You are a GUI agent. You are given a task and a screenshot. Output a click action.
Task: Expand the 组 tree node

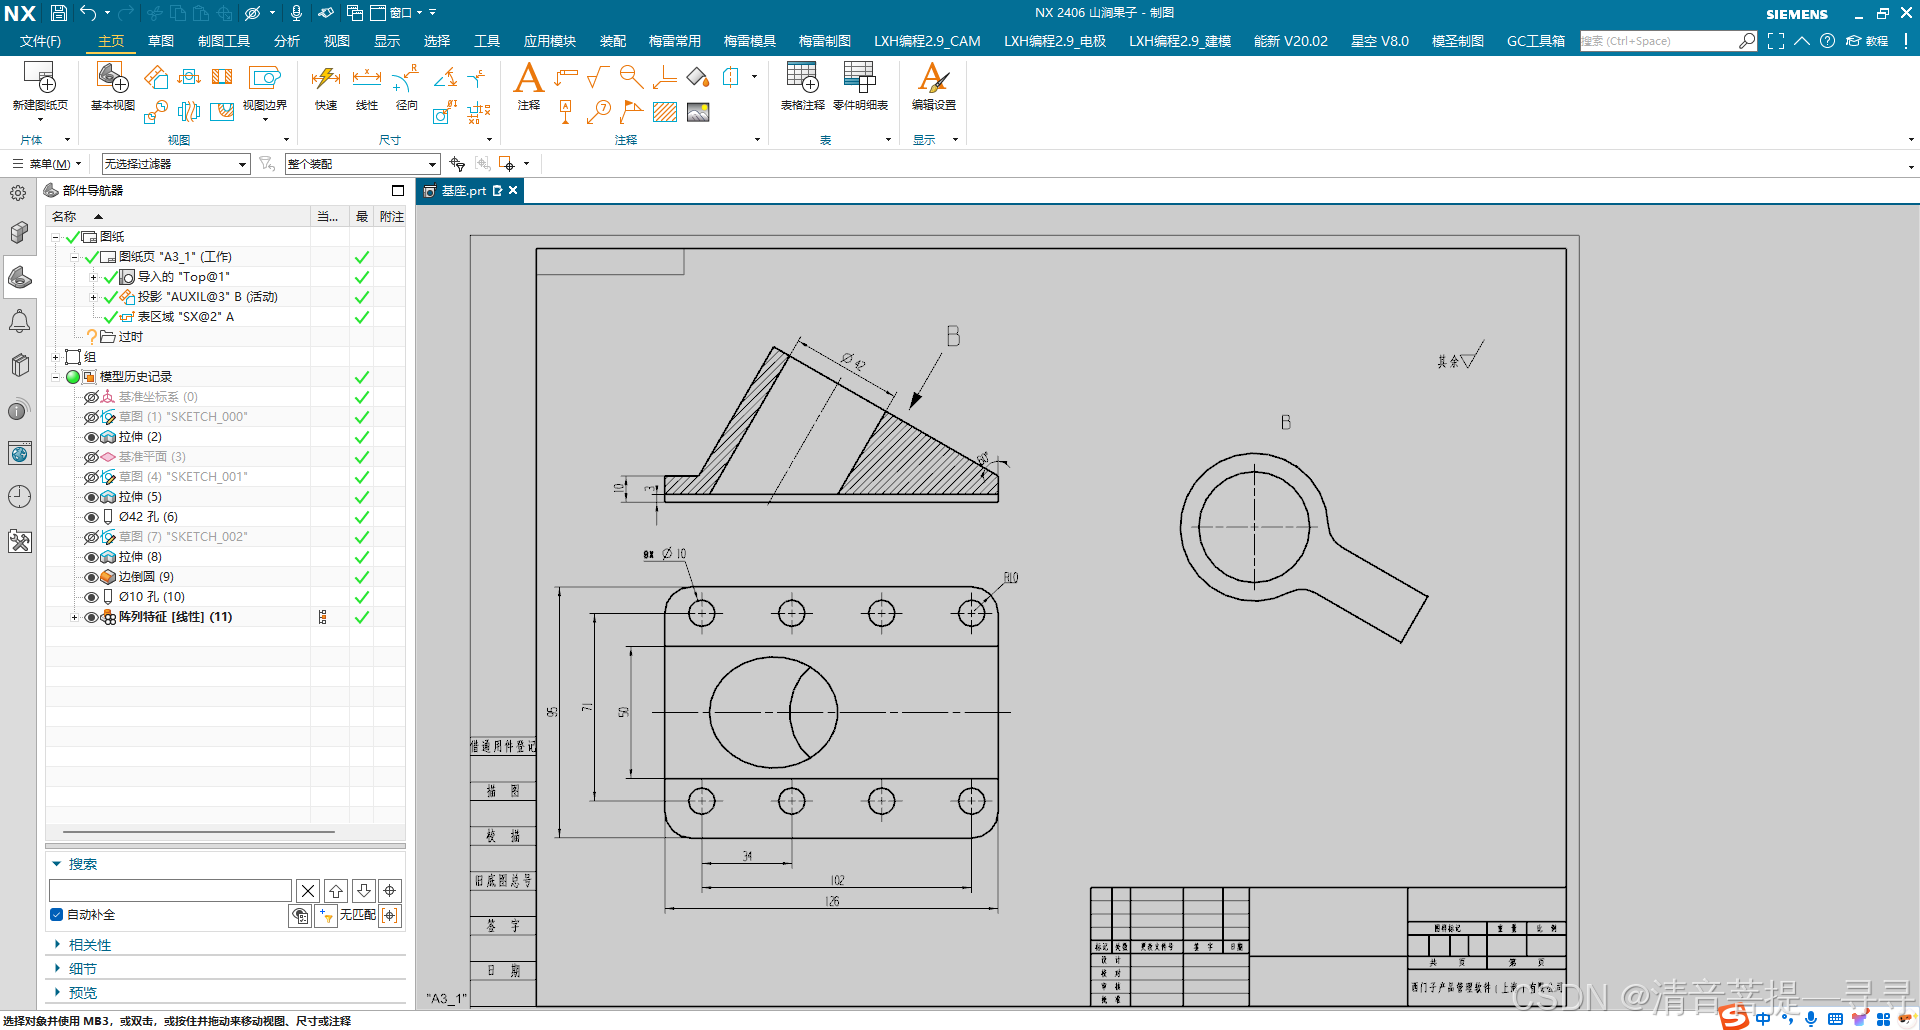[56, 357]
